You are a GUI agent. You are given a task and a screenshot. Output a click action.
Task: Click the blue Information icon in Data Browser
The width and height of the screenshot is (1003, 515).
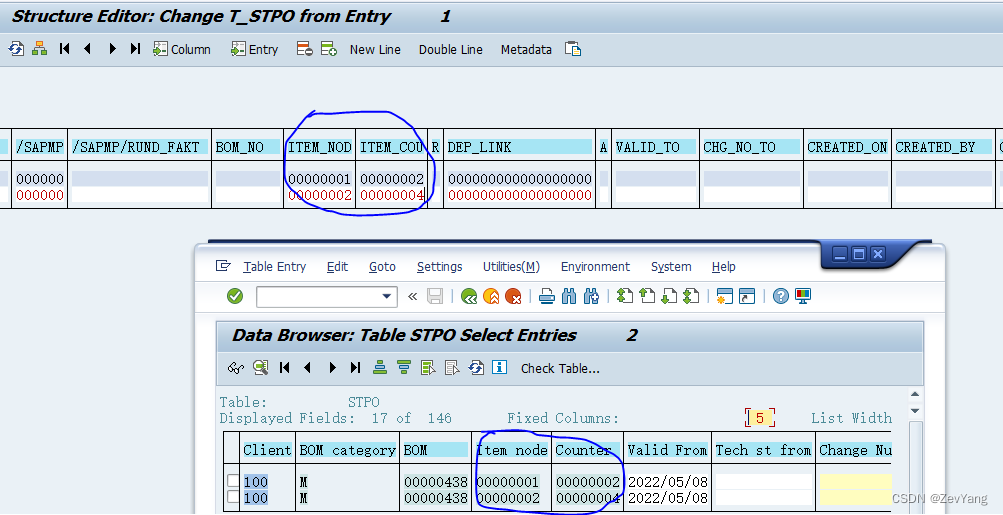[x=500, y=367]
